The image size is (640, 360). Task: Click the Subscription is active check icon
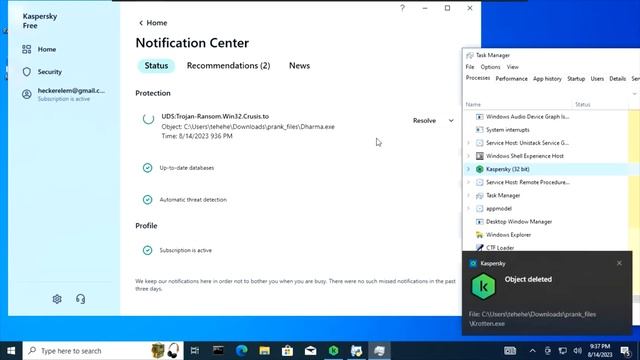[147, 250]
